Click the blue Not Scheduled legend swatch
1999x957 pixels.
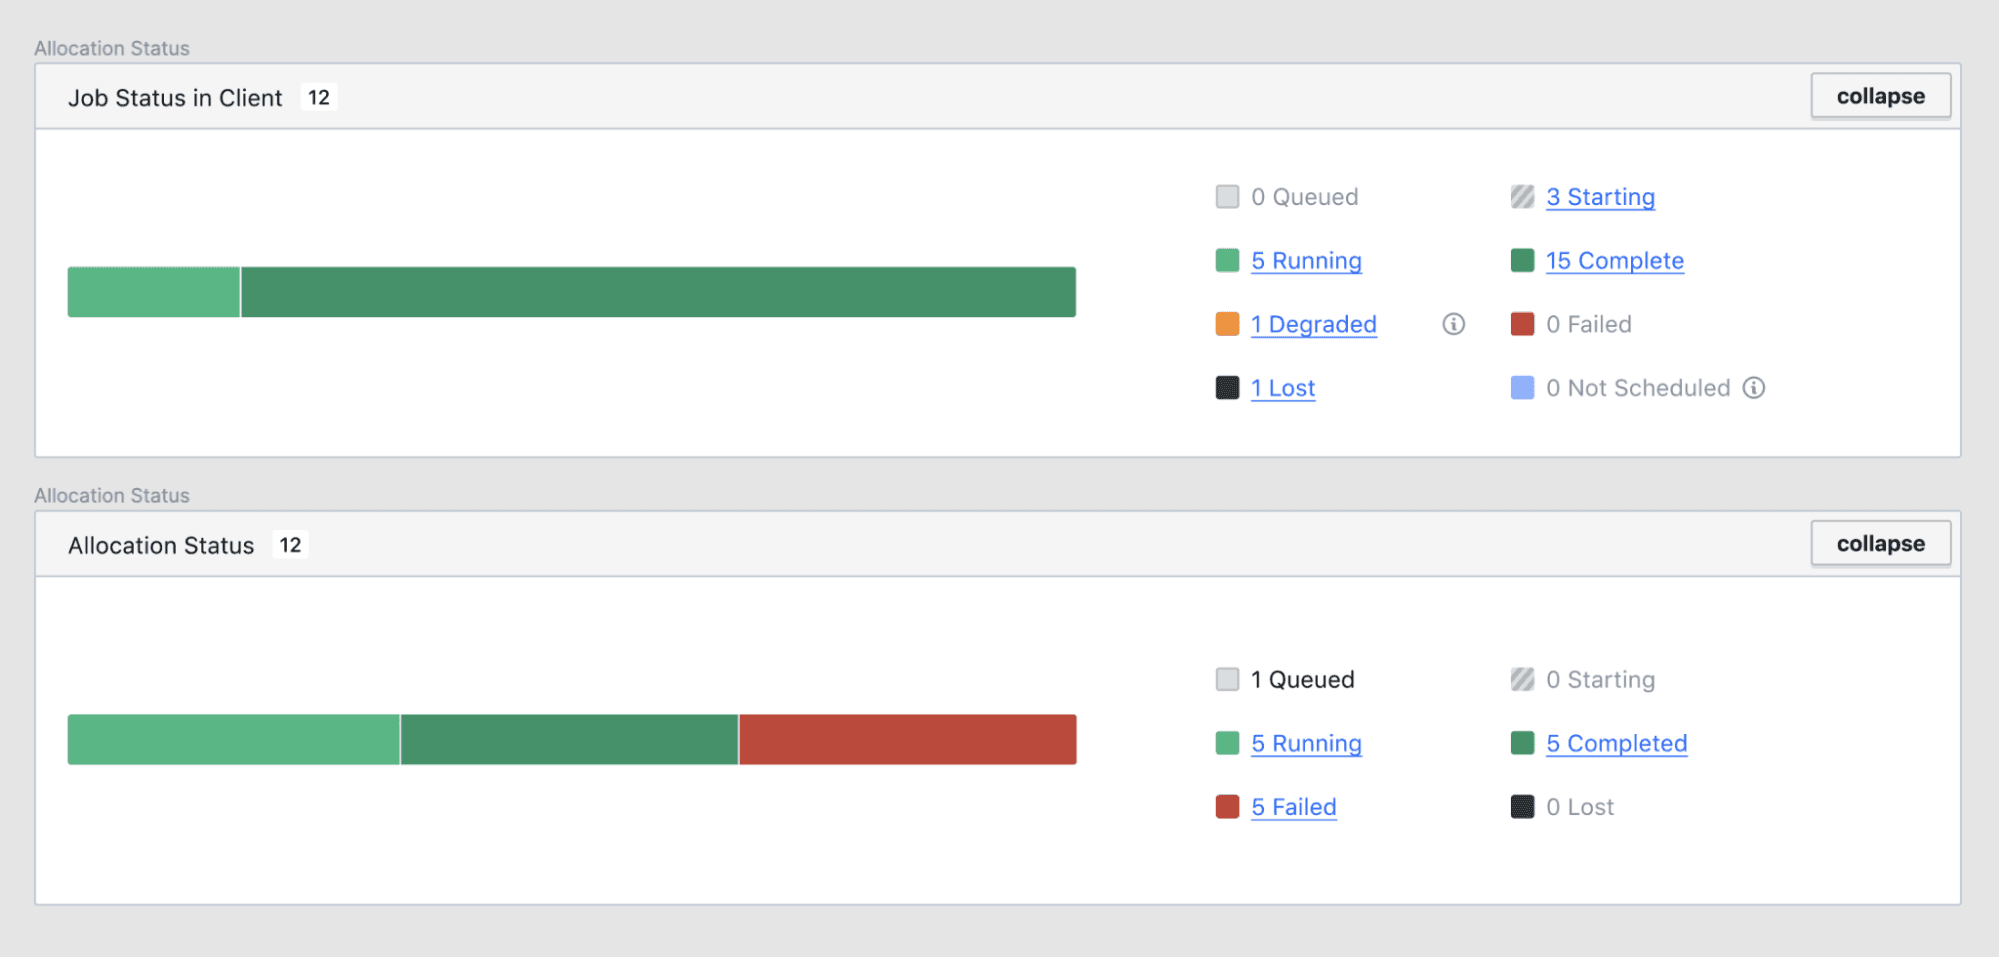1522,388
